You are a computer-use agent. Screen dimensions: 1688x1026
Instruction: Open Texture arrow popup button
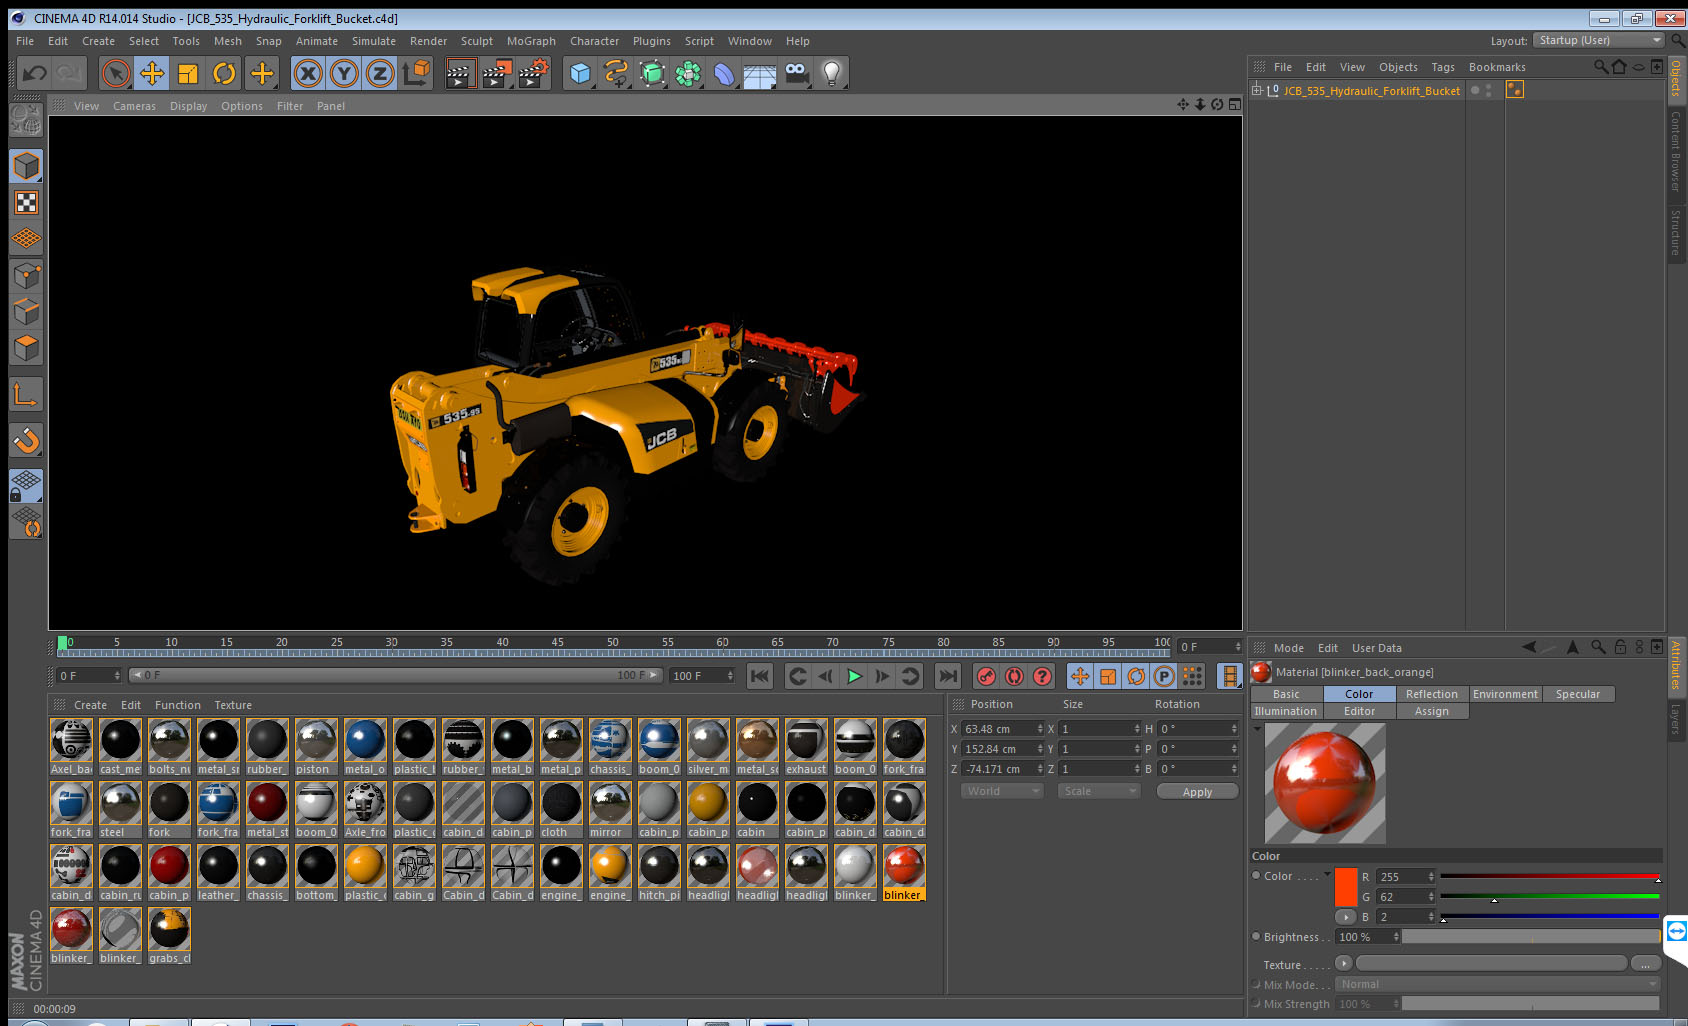pos(1343,963)
